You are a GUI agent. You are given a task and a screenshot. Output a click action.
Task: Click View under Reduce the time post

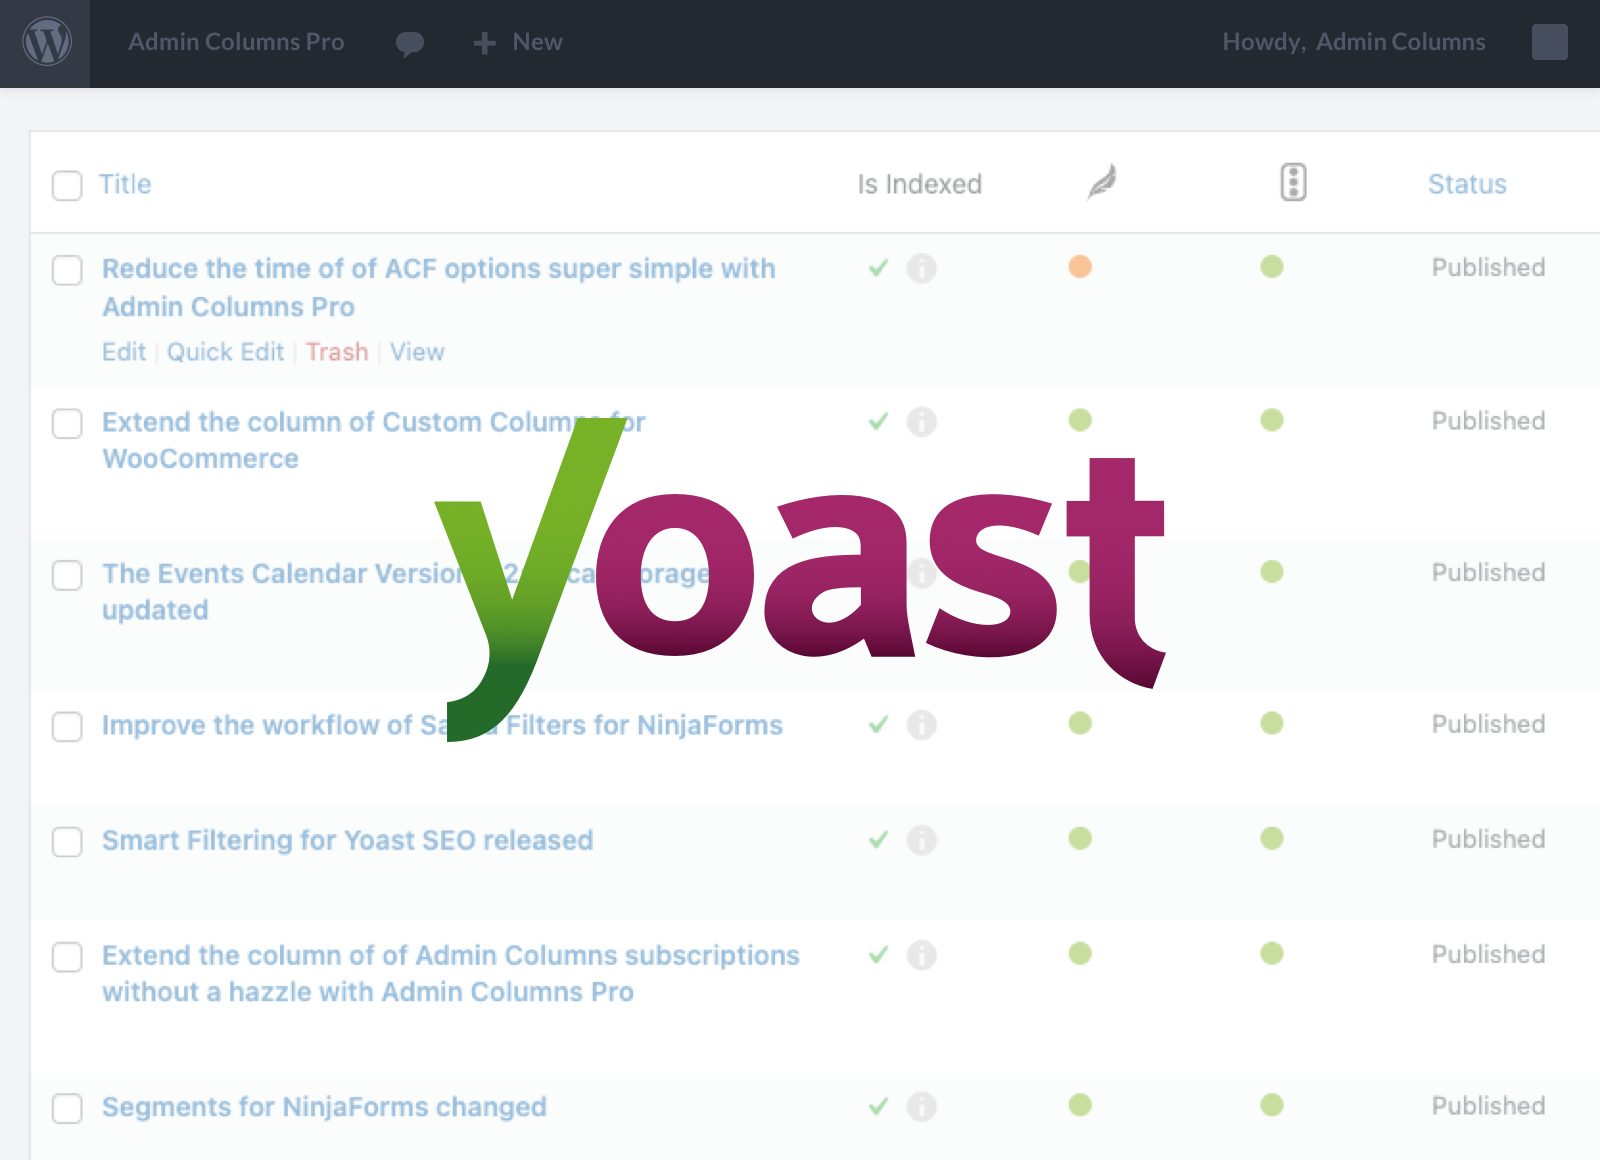click(x=417, y=352)
